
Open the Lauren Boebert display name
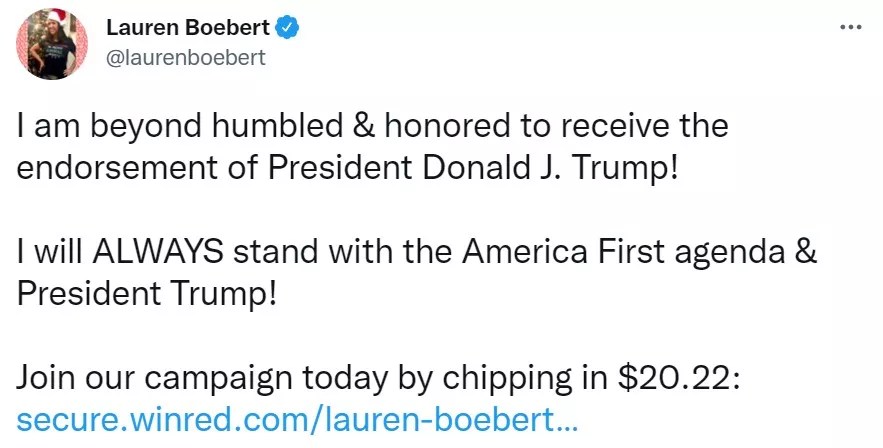(188, 28)
